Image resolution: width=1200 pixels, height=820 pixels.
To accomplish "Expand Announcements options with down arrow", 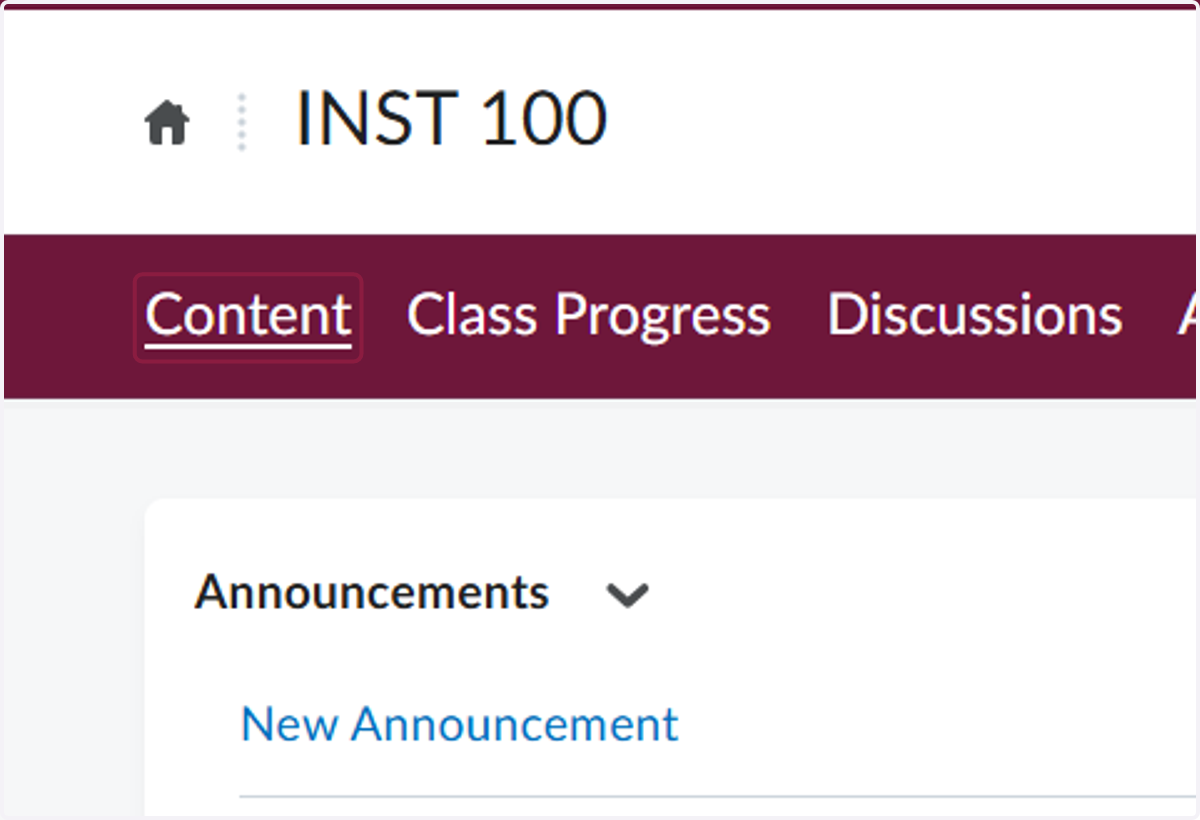I will pyautogui.click(x=628, y=595).
